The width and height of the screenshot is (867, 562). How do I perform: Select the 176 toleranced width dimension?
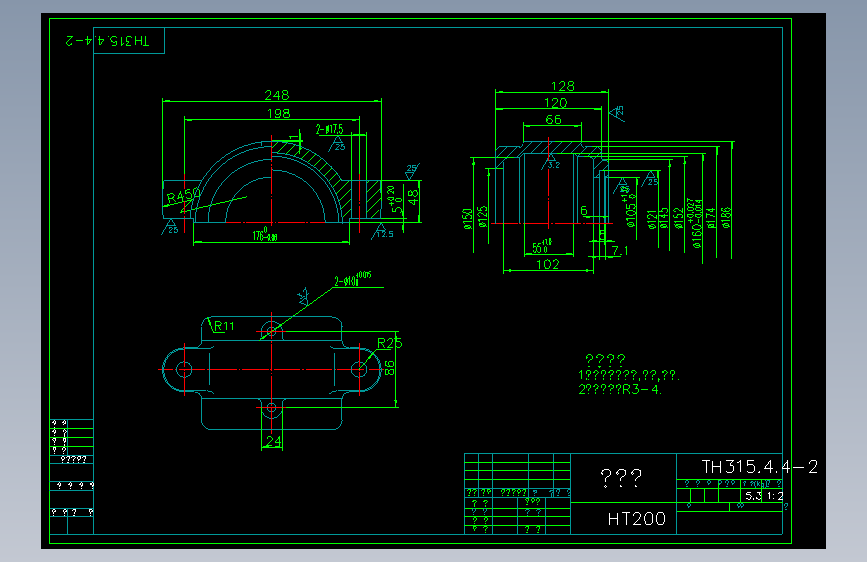tap(265, 235)
